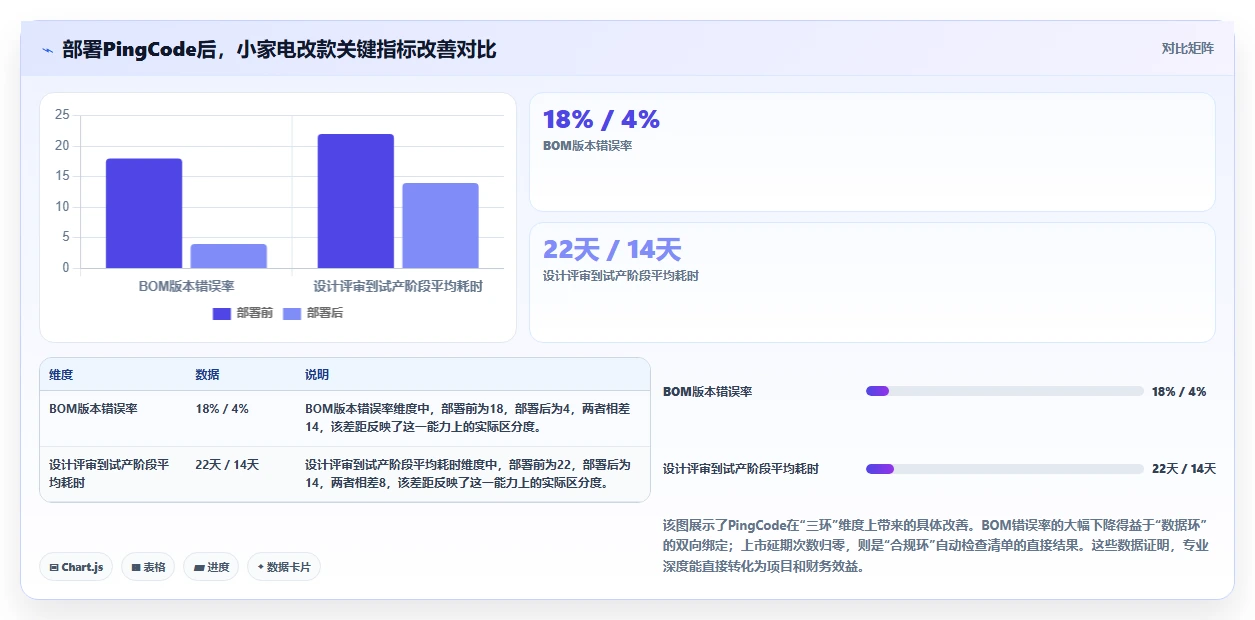Click the title icon beside 部署PingCode后
1255x620 pixels.
coord(48,50)
